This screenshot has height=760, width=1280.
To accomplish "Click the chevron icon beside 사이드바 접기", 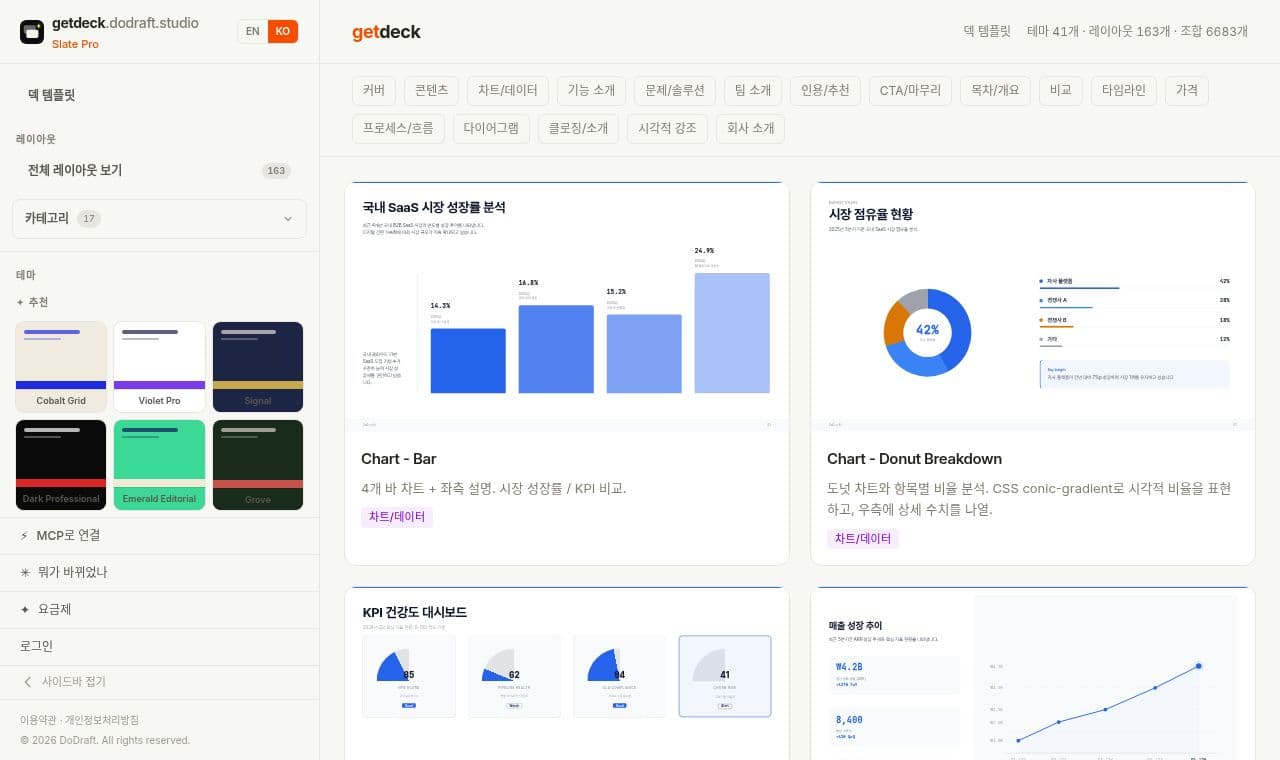I will [28, 682].
